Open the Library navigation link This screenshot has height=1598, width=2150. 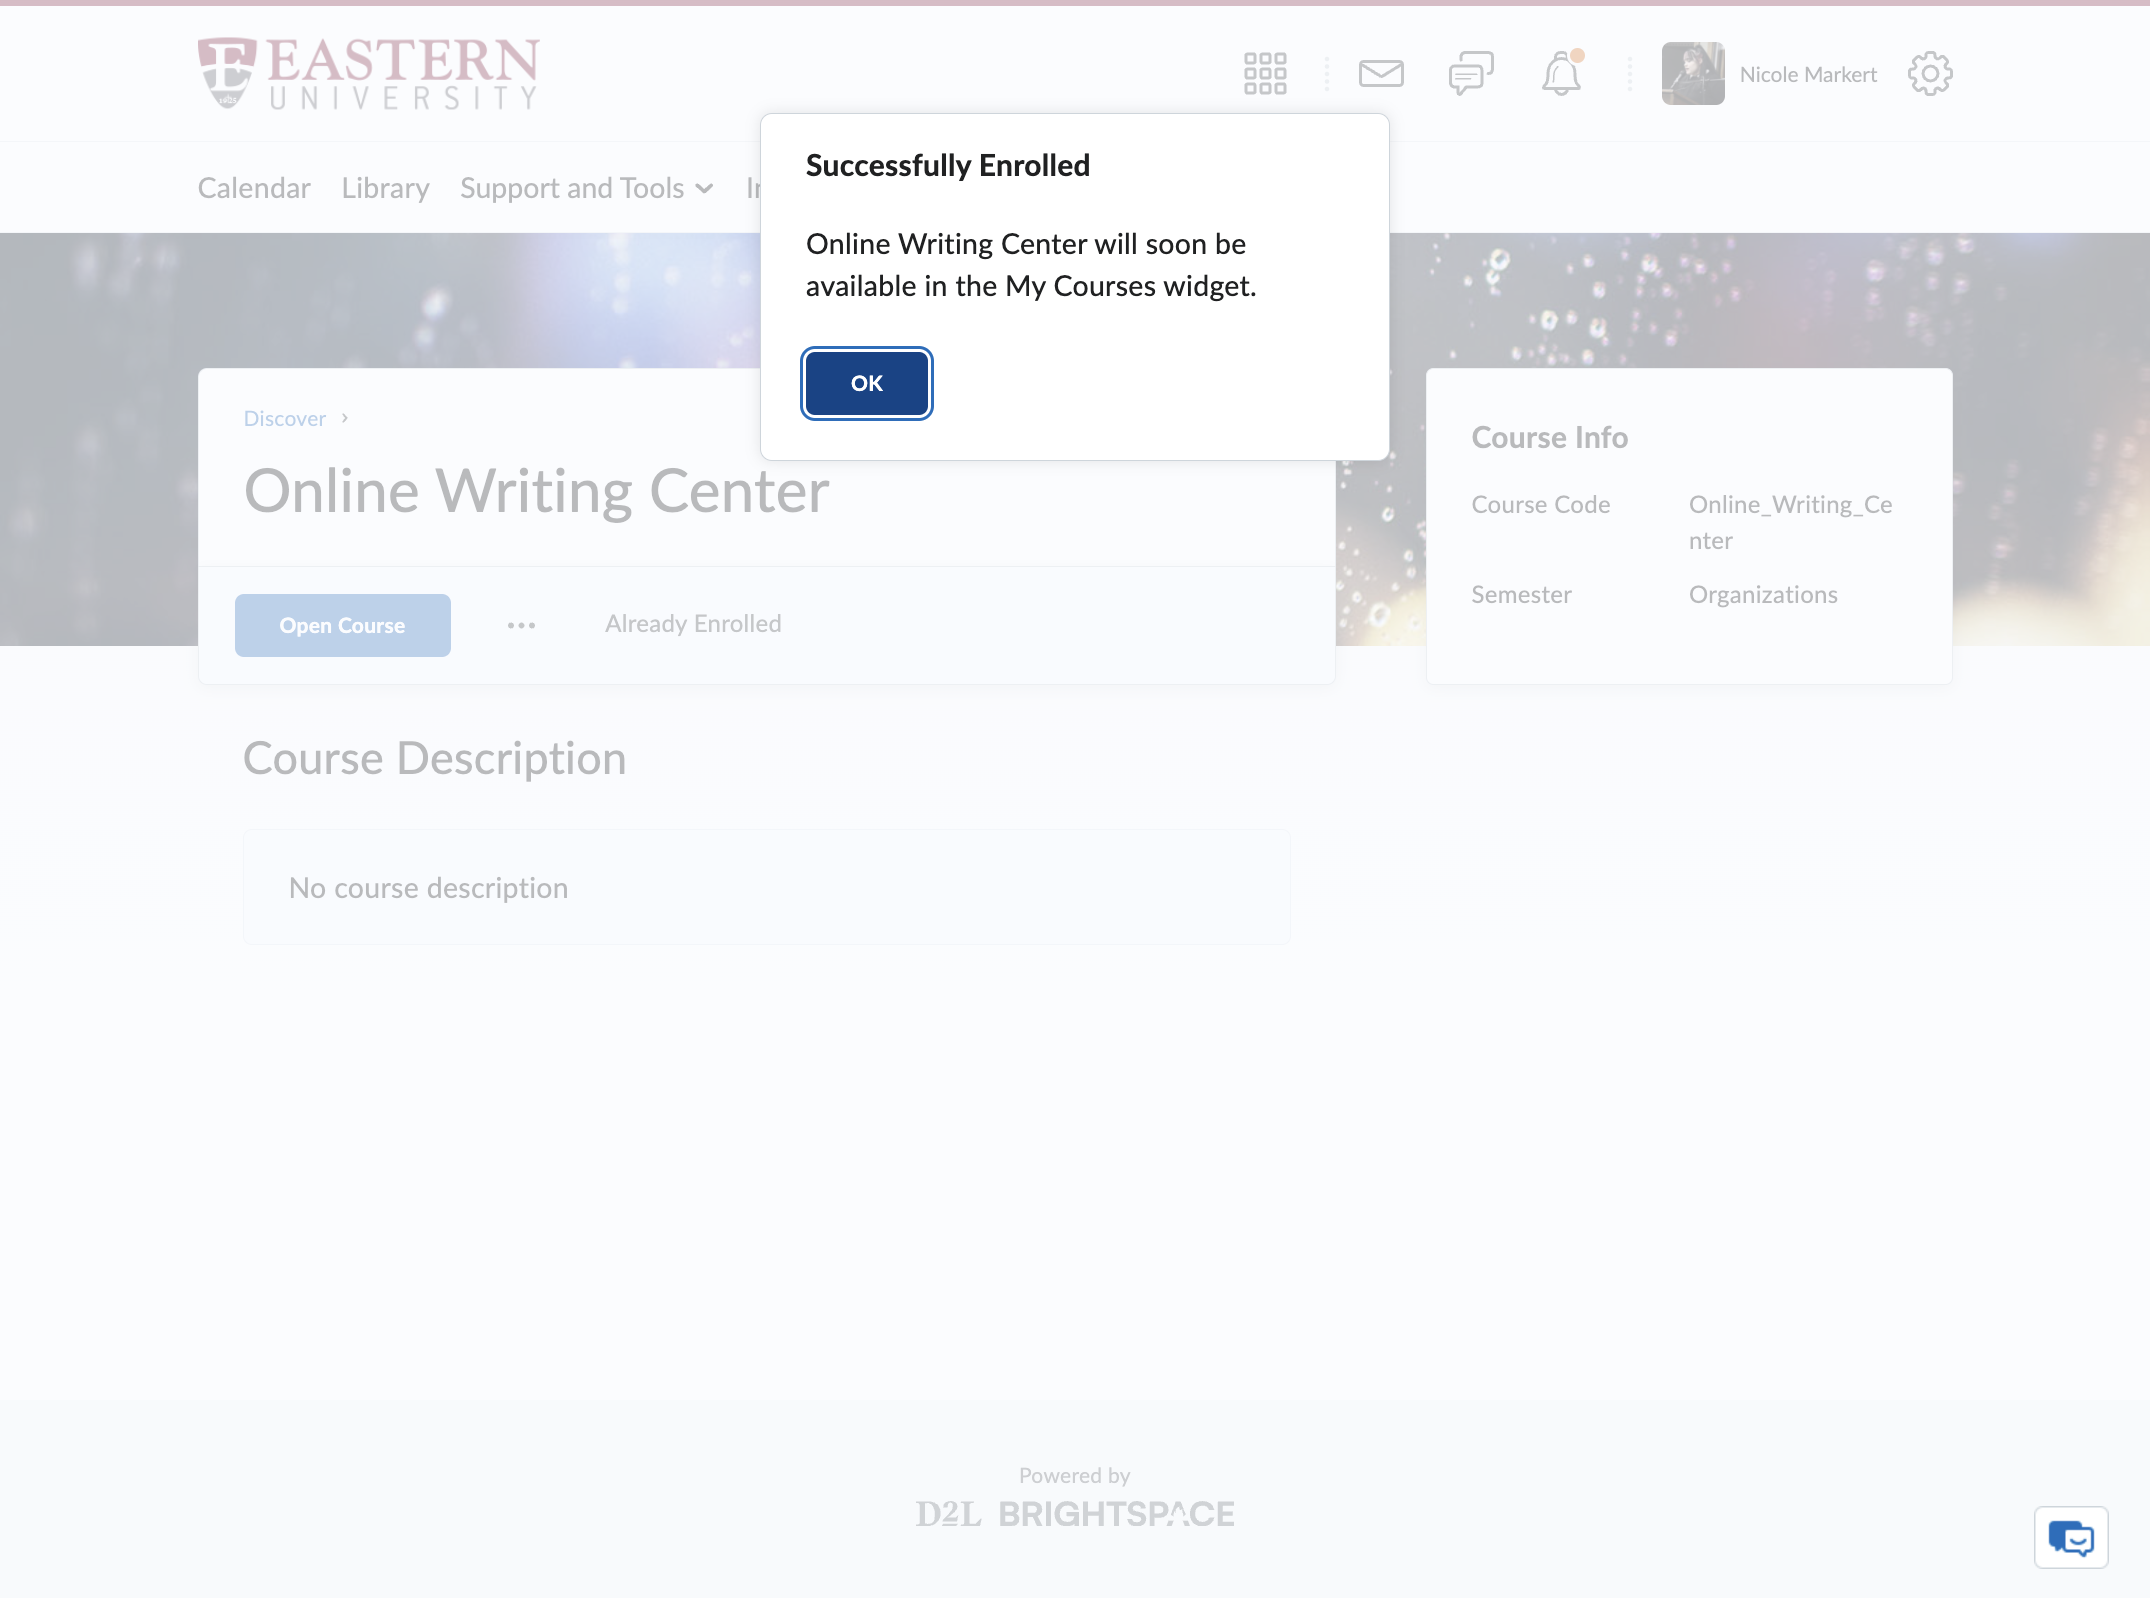385,188
